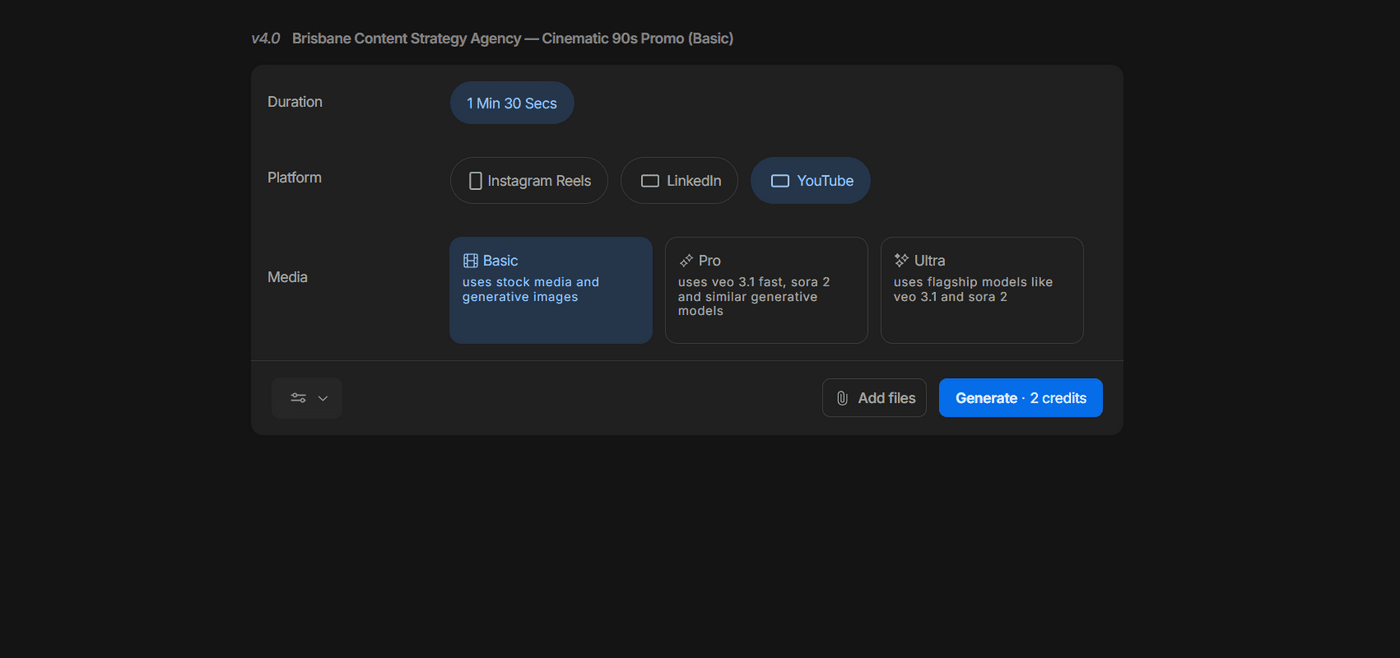The image size is (1400, 658).
Task: Choose LinkedIn as the platform
Action: (x=693, y=181)
